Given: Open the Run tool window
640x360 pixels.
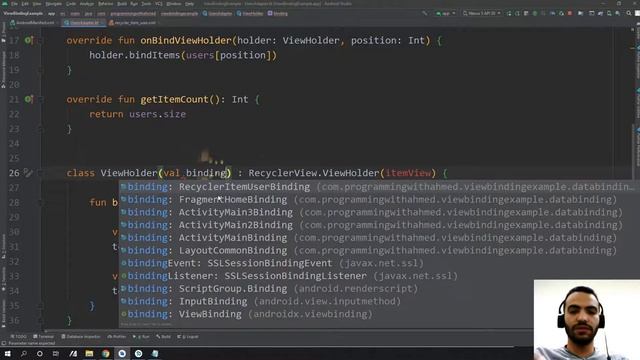Looking at the screenshot, I should (x=141, y=337).
